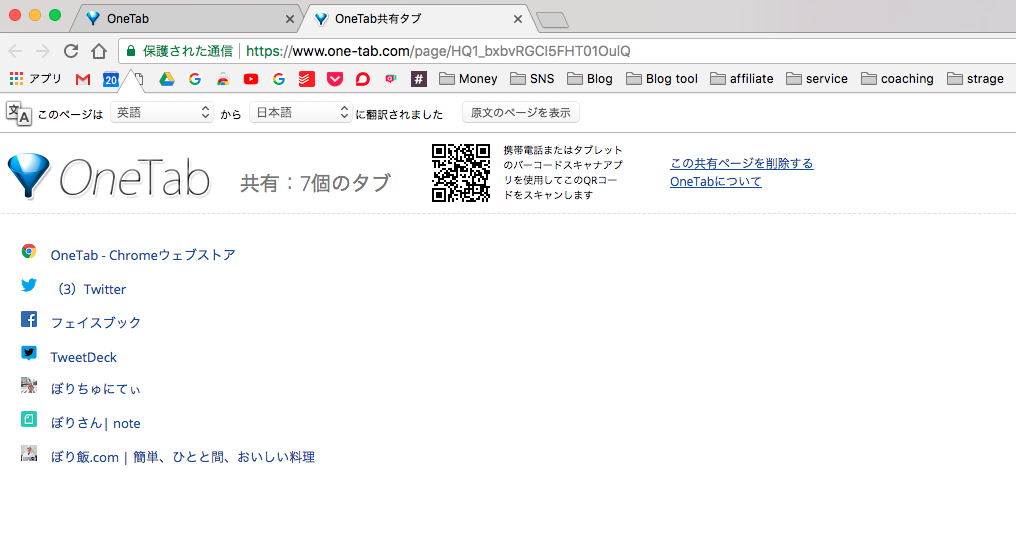The width and height of the screenshot is (1016, 558).
Task: Click the QR code image
Action: [x=461, y=173]
